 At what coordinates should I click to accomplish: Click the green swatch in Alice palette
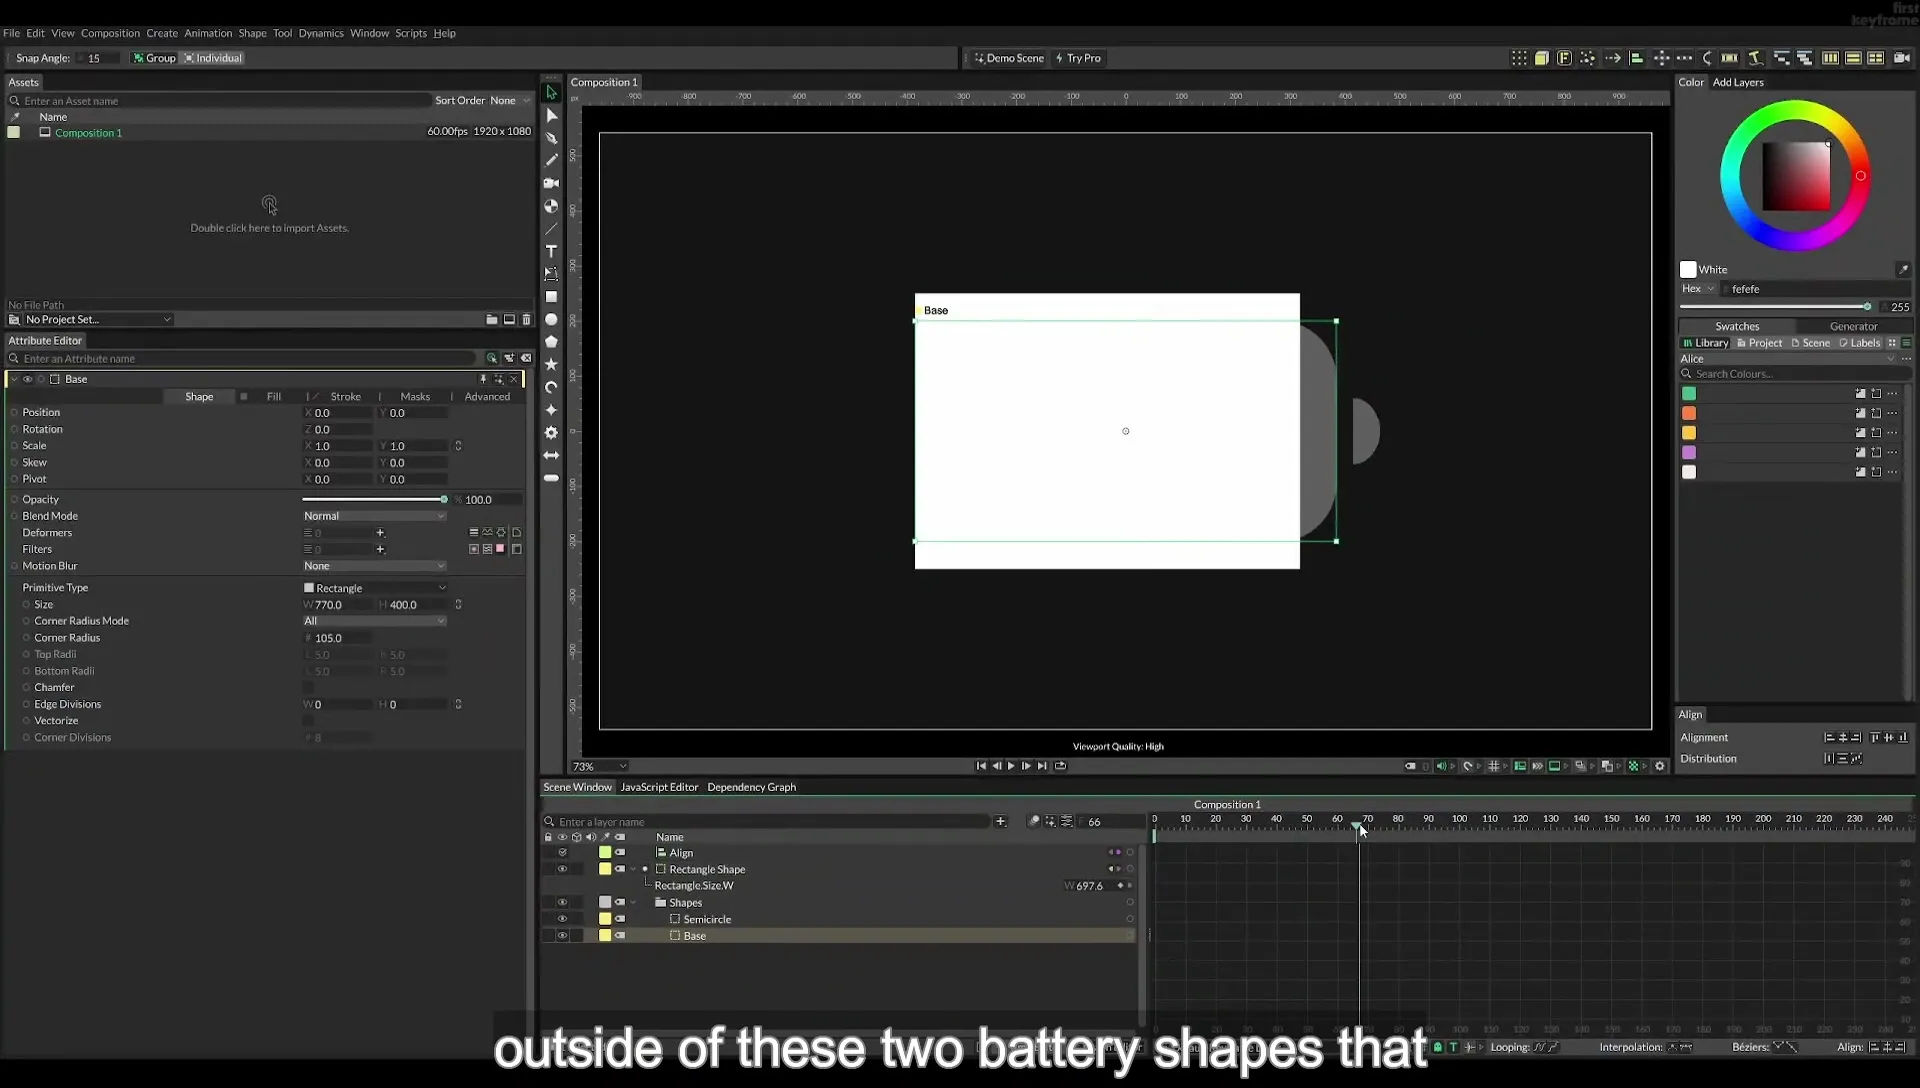(1689, 393)
